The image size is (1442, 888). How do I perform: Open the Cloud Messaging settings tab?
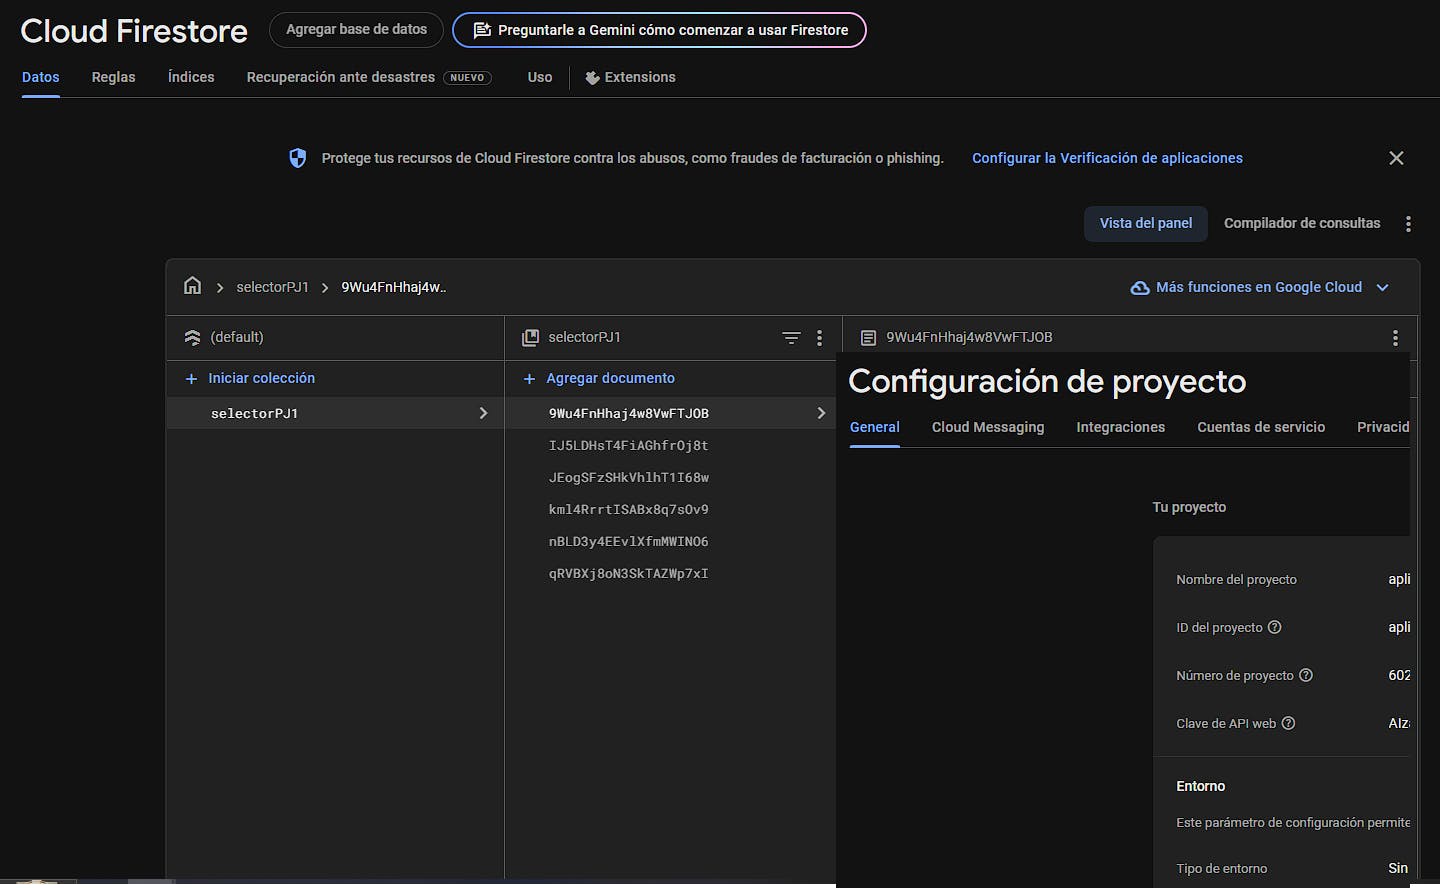pyautogui.click(x=987, y=427)
